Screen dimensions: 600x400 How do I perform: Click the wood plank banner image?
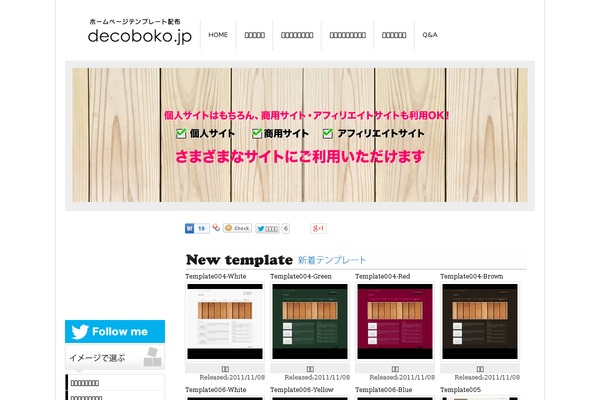[300, 135]
